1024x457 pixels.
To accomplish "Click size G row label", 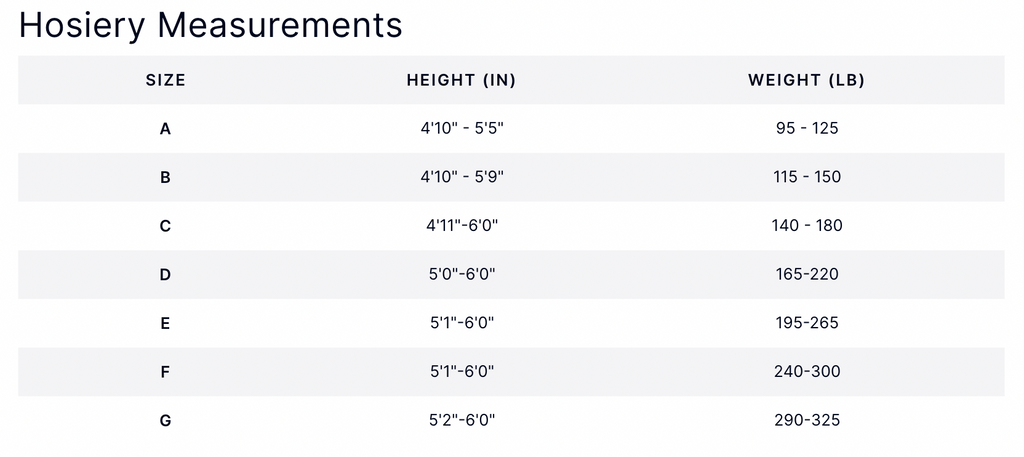I will (165, 420).
